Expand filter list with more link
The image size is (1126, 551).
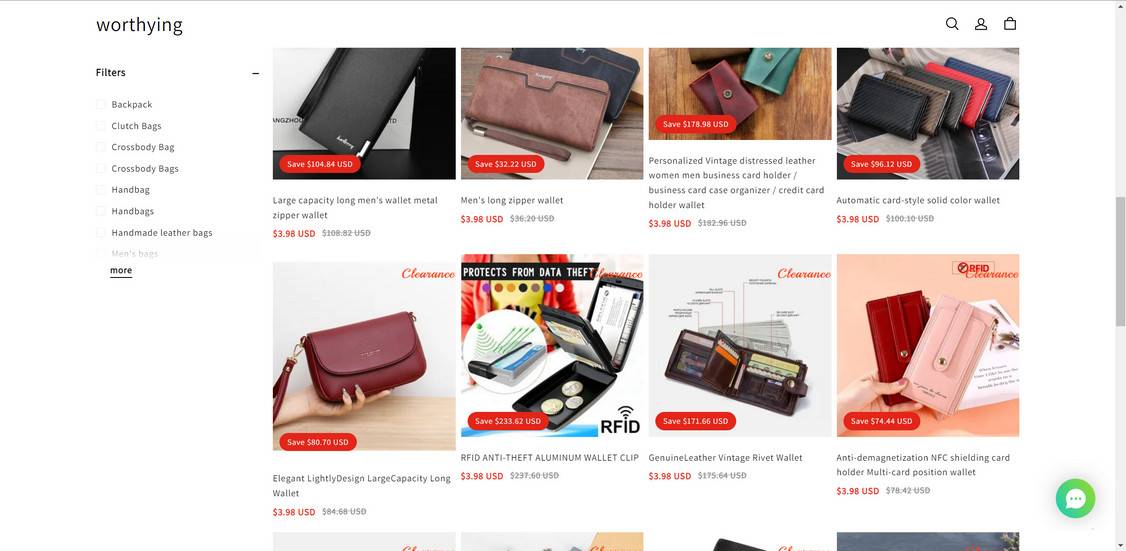click(121, 270)
